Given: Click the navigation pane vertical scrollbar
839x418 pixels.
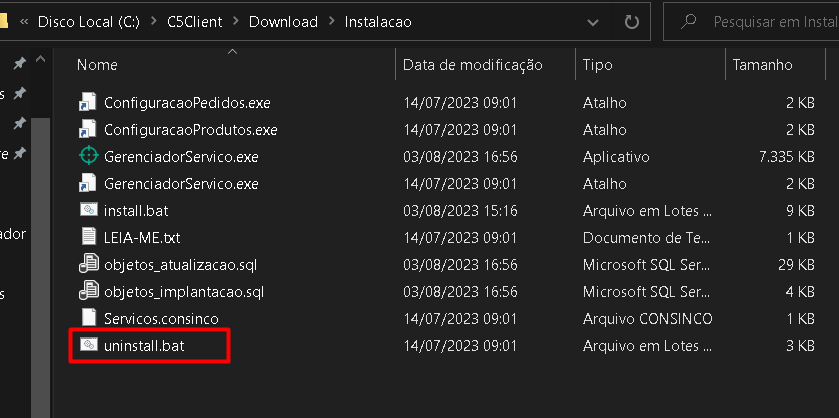Looking at the screenshot, I should [x=40, y=250].
